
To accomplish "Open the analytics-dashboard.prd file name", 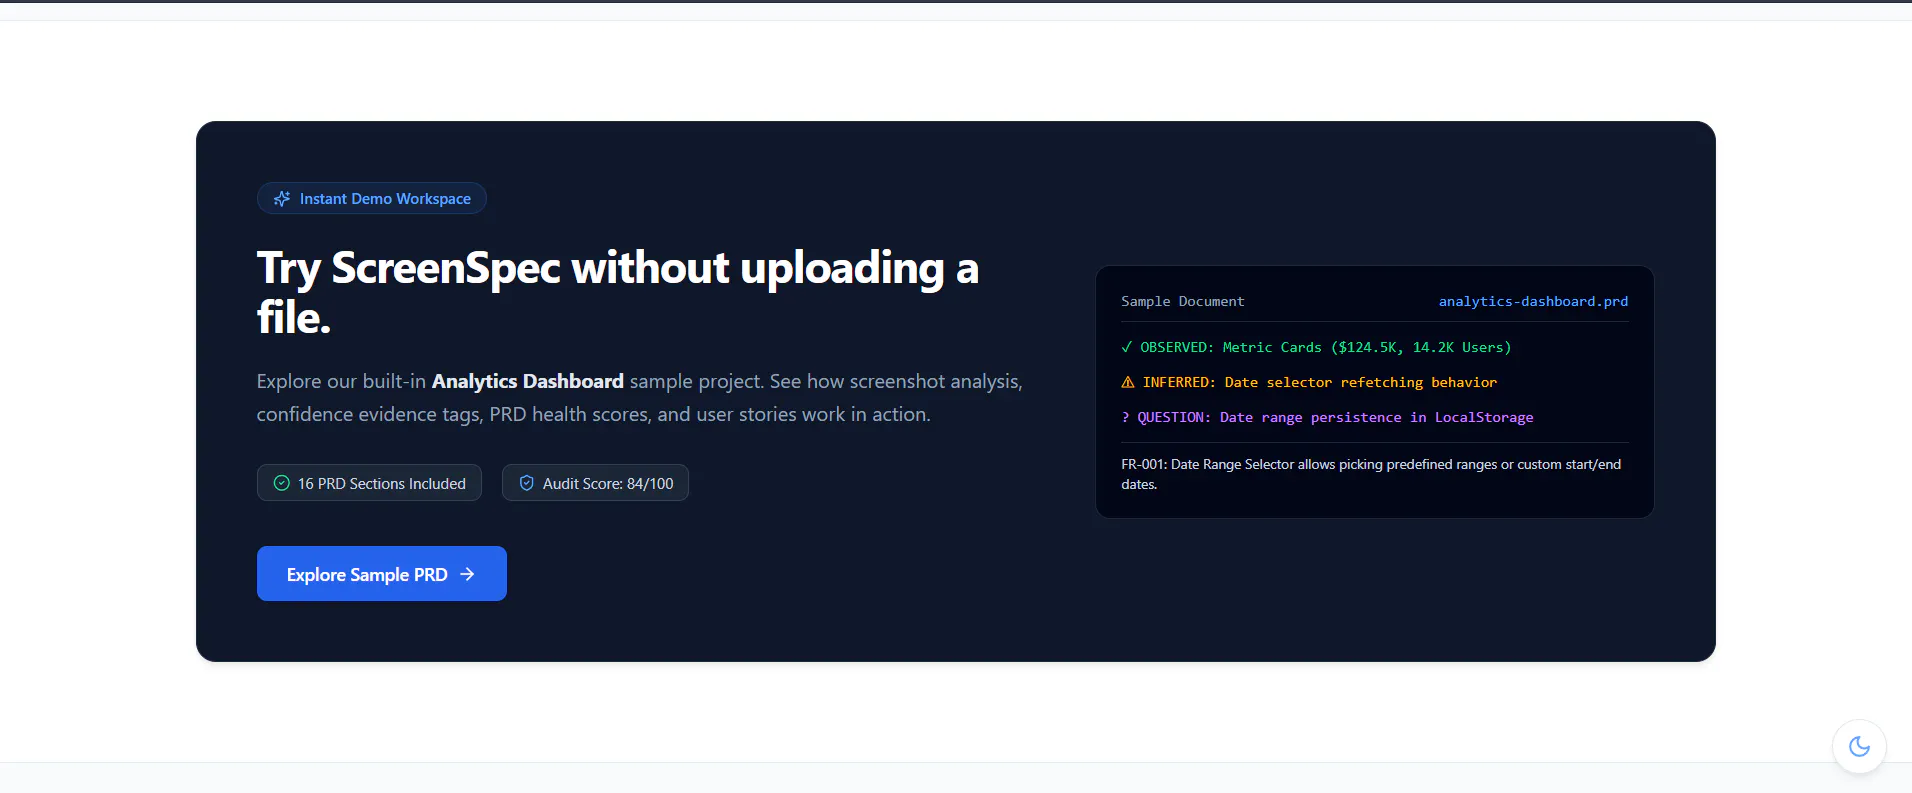I will tap(1533, 301).
